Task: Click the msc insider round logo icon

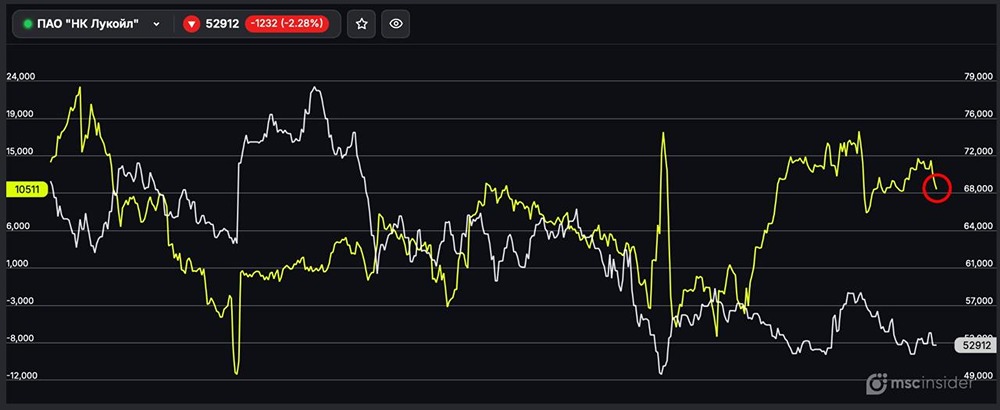Action: [876, 383]
